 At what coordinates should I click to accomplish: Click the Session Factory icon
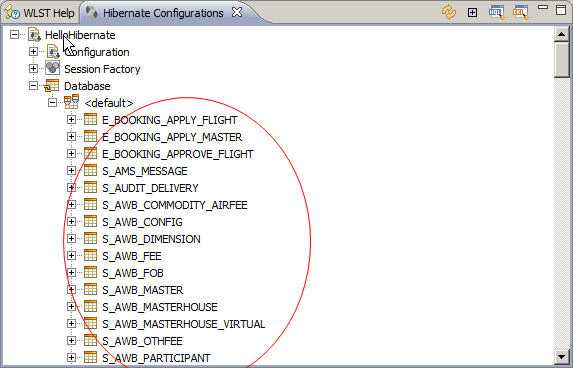coord(53,68)
